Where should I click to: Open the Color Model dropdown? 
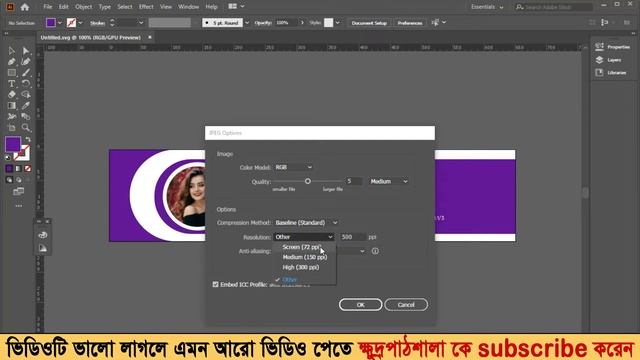[293, 167]
